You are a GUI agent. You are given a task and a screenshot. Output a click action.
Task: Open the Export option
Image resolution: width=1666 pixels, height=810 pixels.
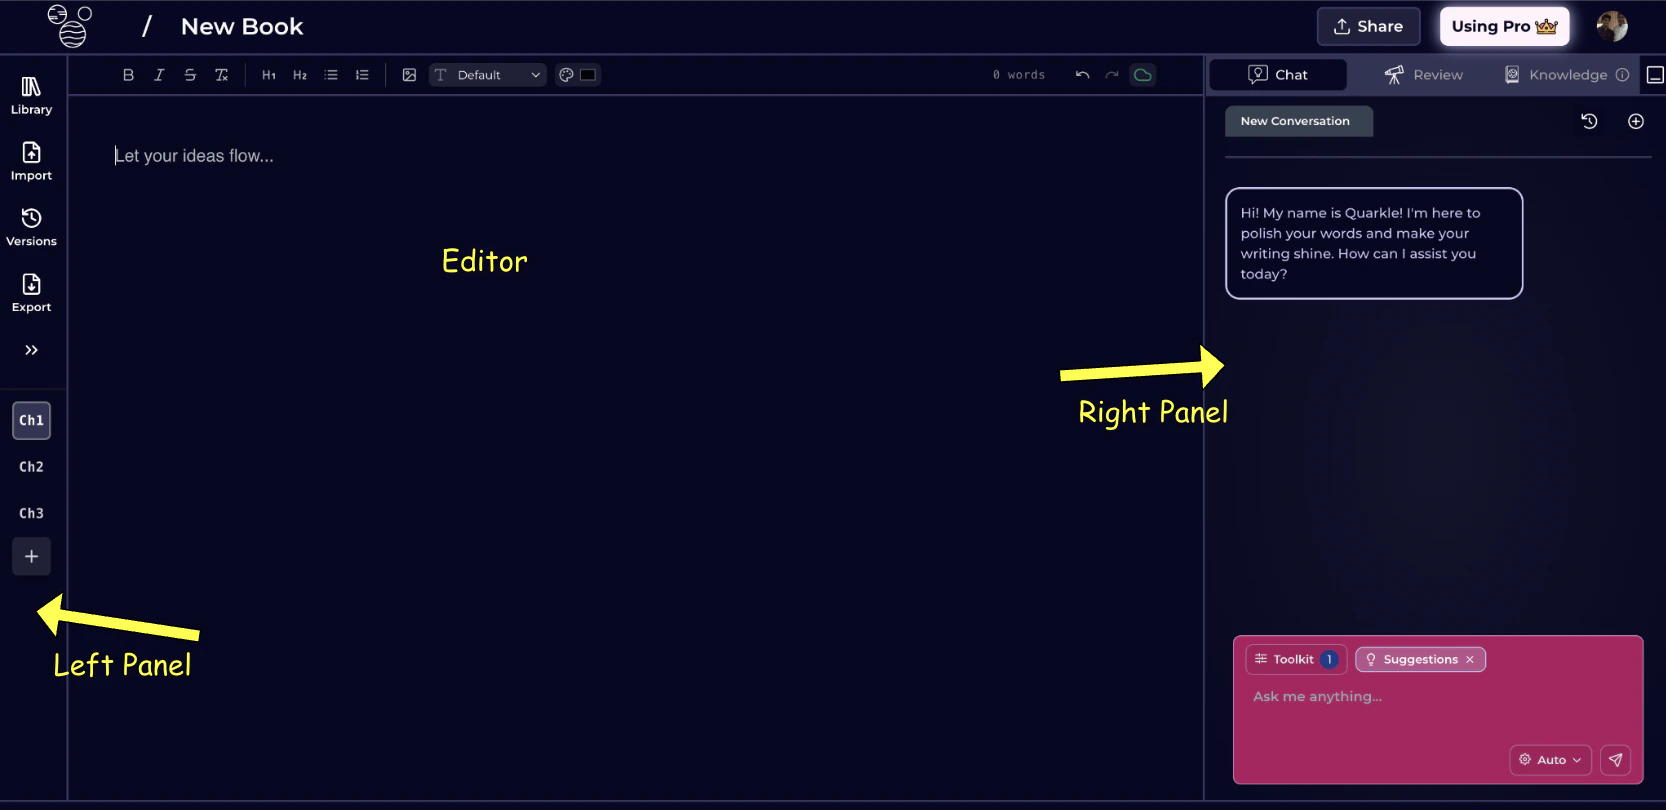pyautogui.click(x=31, y=294)
